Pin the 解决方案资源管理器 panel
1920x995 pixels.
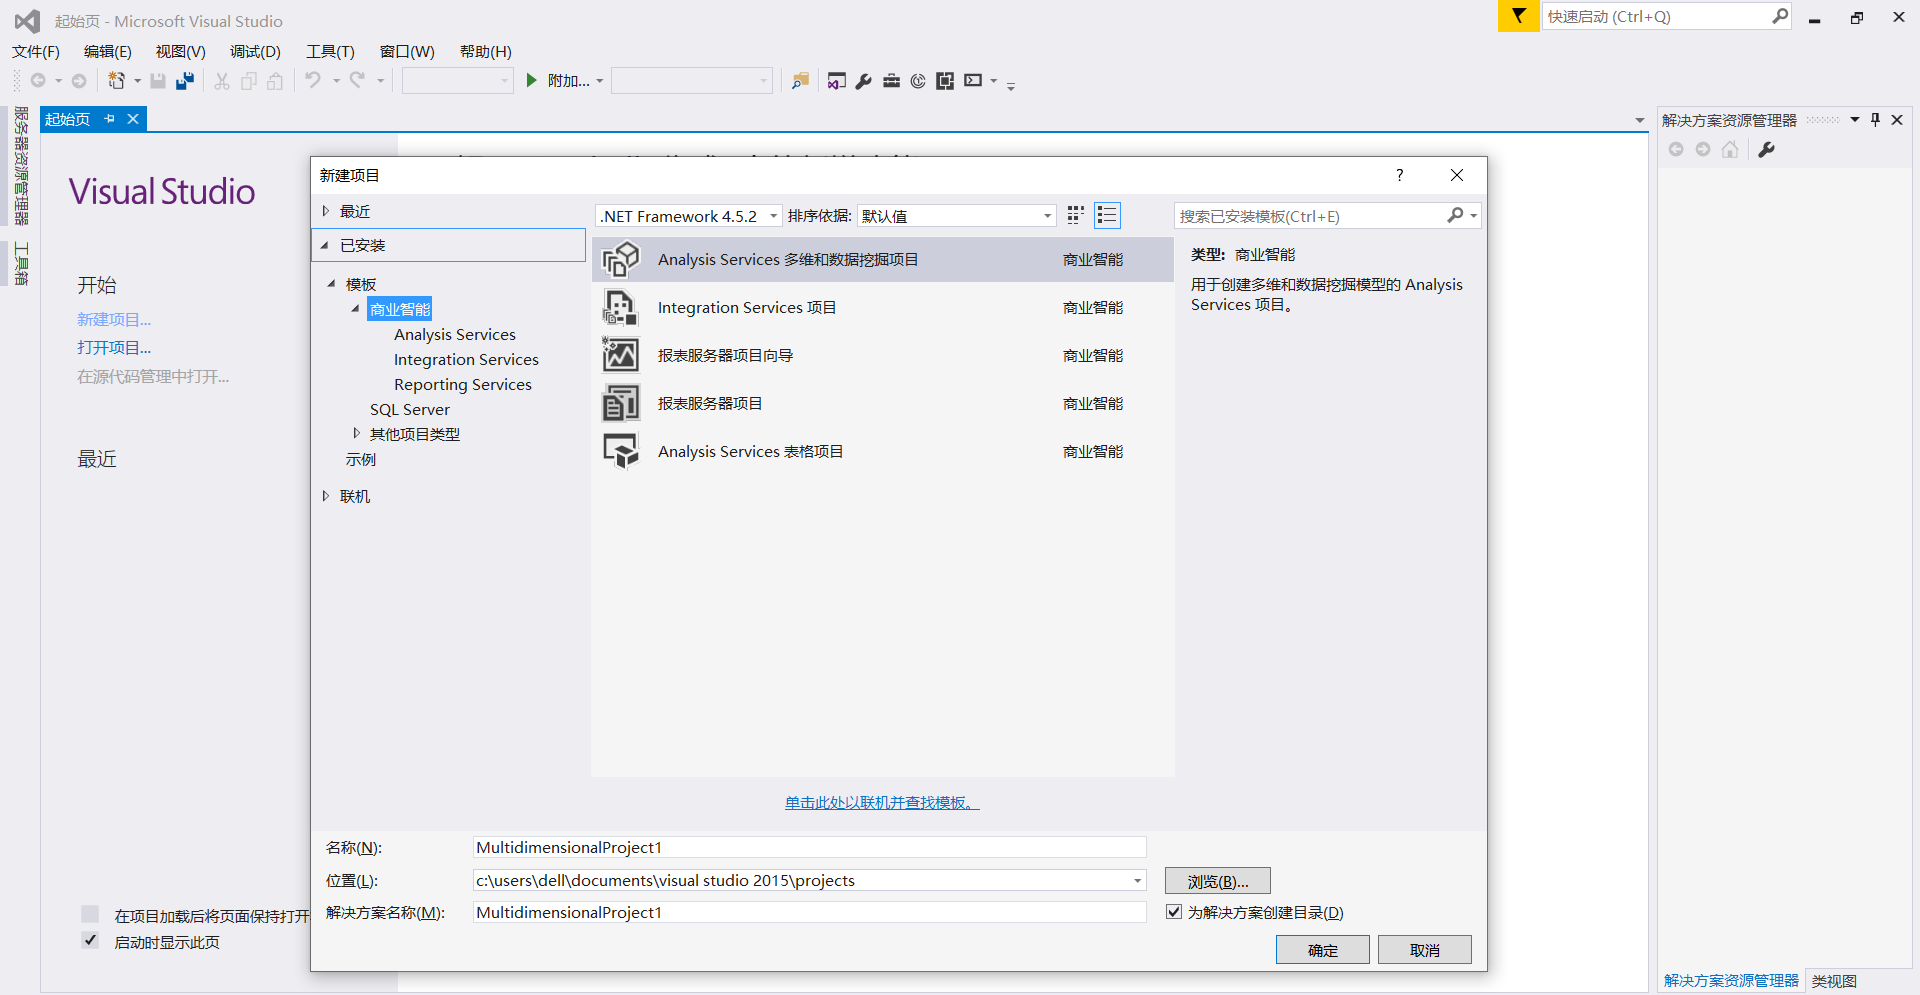tap(1875, 119)
